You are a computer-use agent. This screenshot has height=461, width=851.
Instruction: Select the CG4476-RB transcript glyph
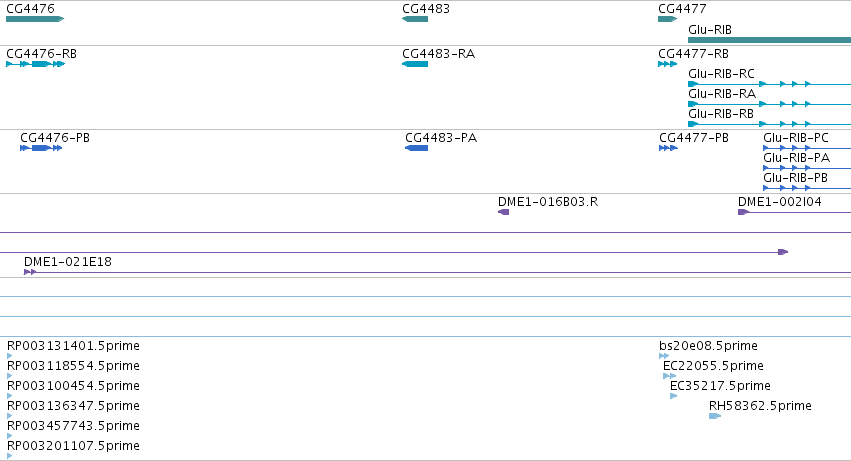pyautogui.click(x=35, y=64)
